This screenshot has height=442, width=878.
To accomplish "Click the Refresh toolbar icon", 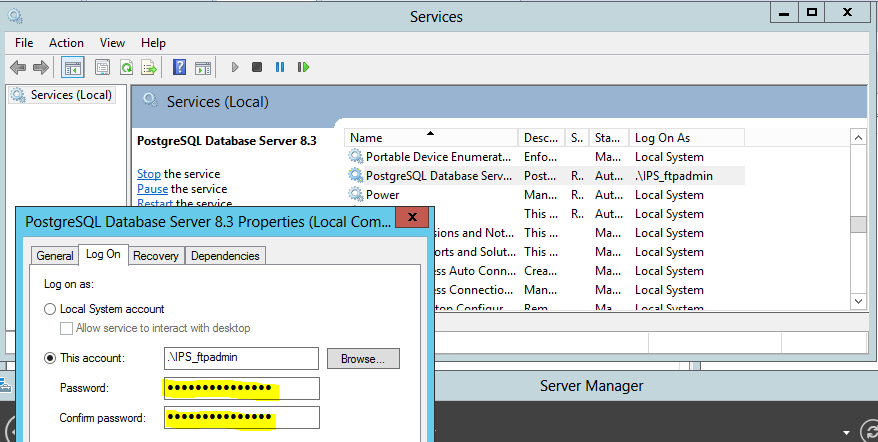I will click(126, 67).
